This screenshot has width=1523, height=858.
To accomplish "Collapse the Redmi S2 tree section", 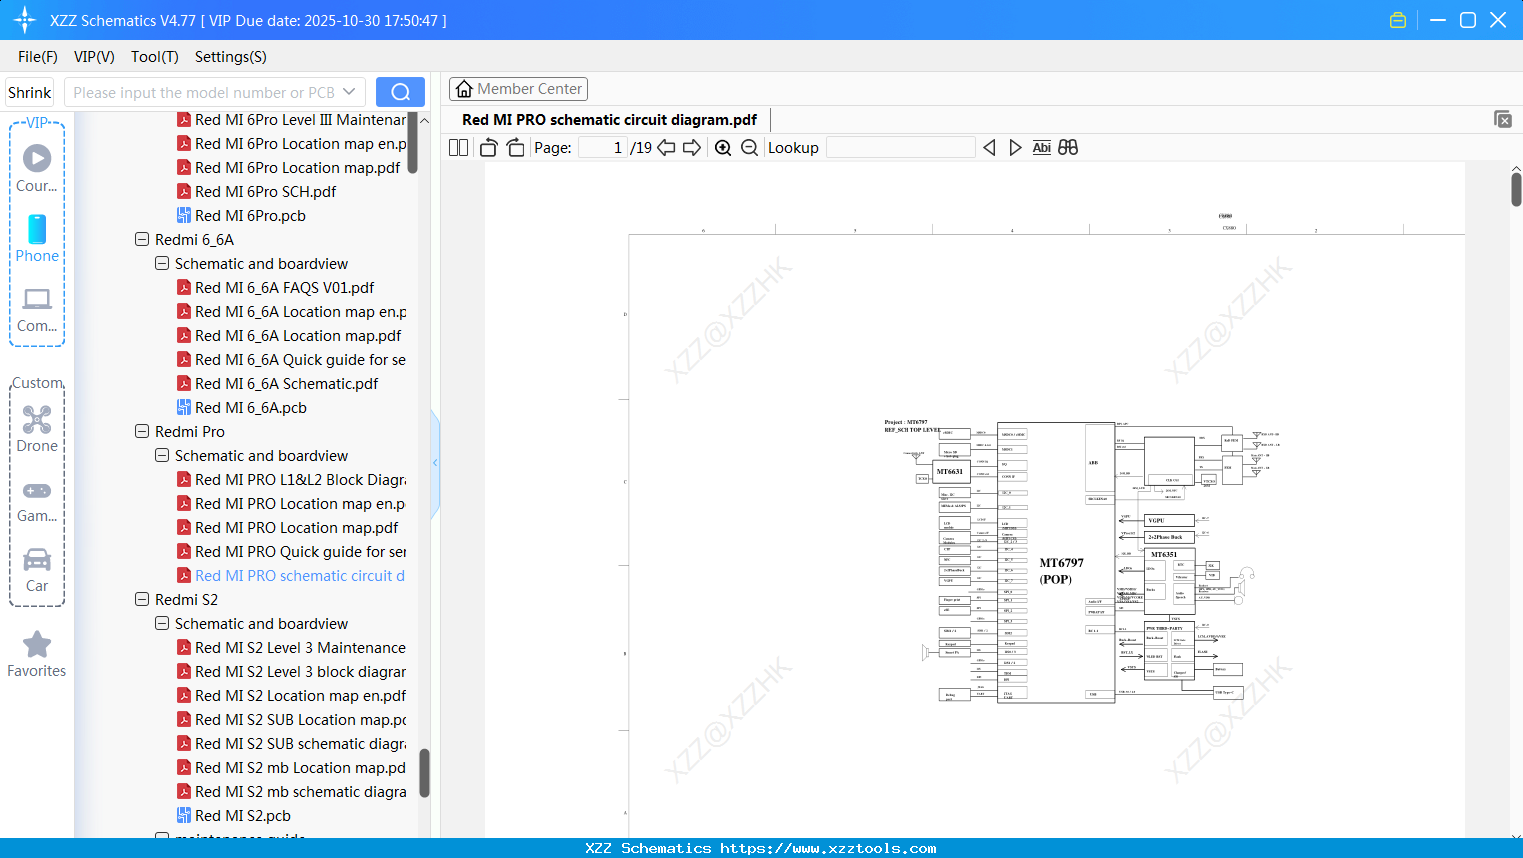I will click(141, 599).
